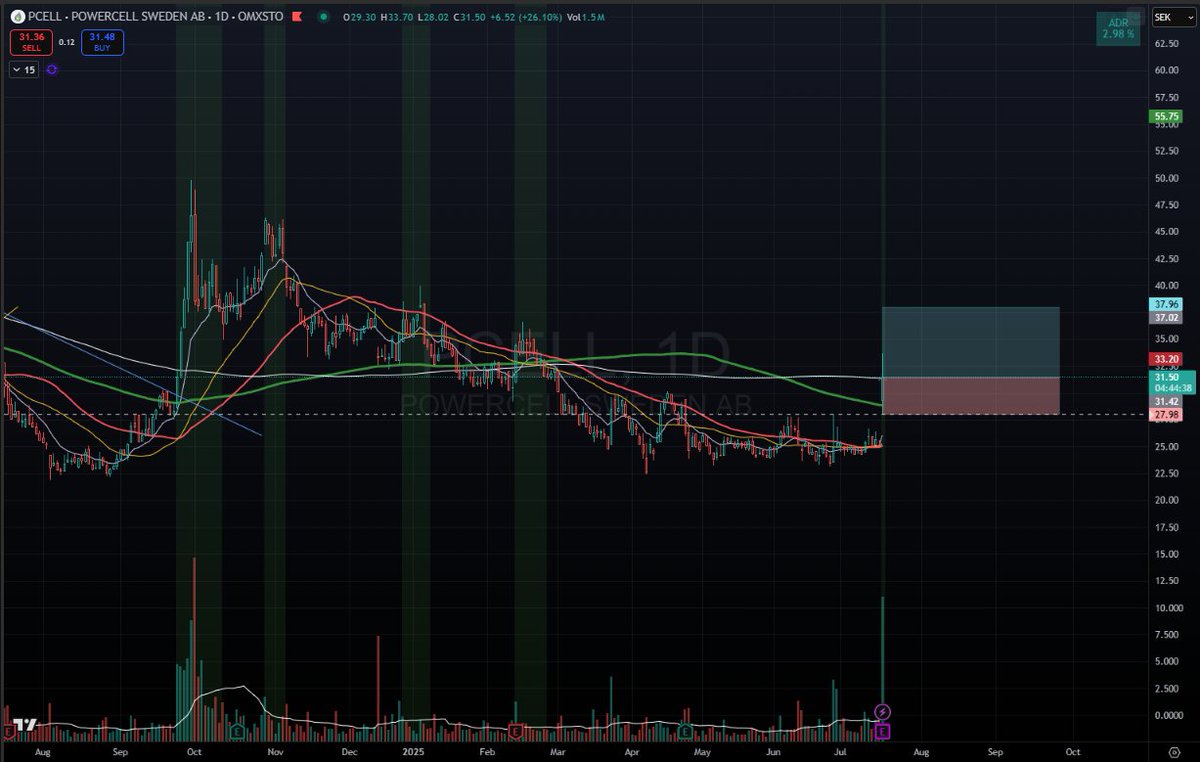1200x762 pixels.
Task: Click the green 55.75 price label
Action: (1167, 116)
